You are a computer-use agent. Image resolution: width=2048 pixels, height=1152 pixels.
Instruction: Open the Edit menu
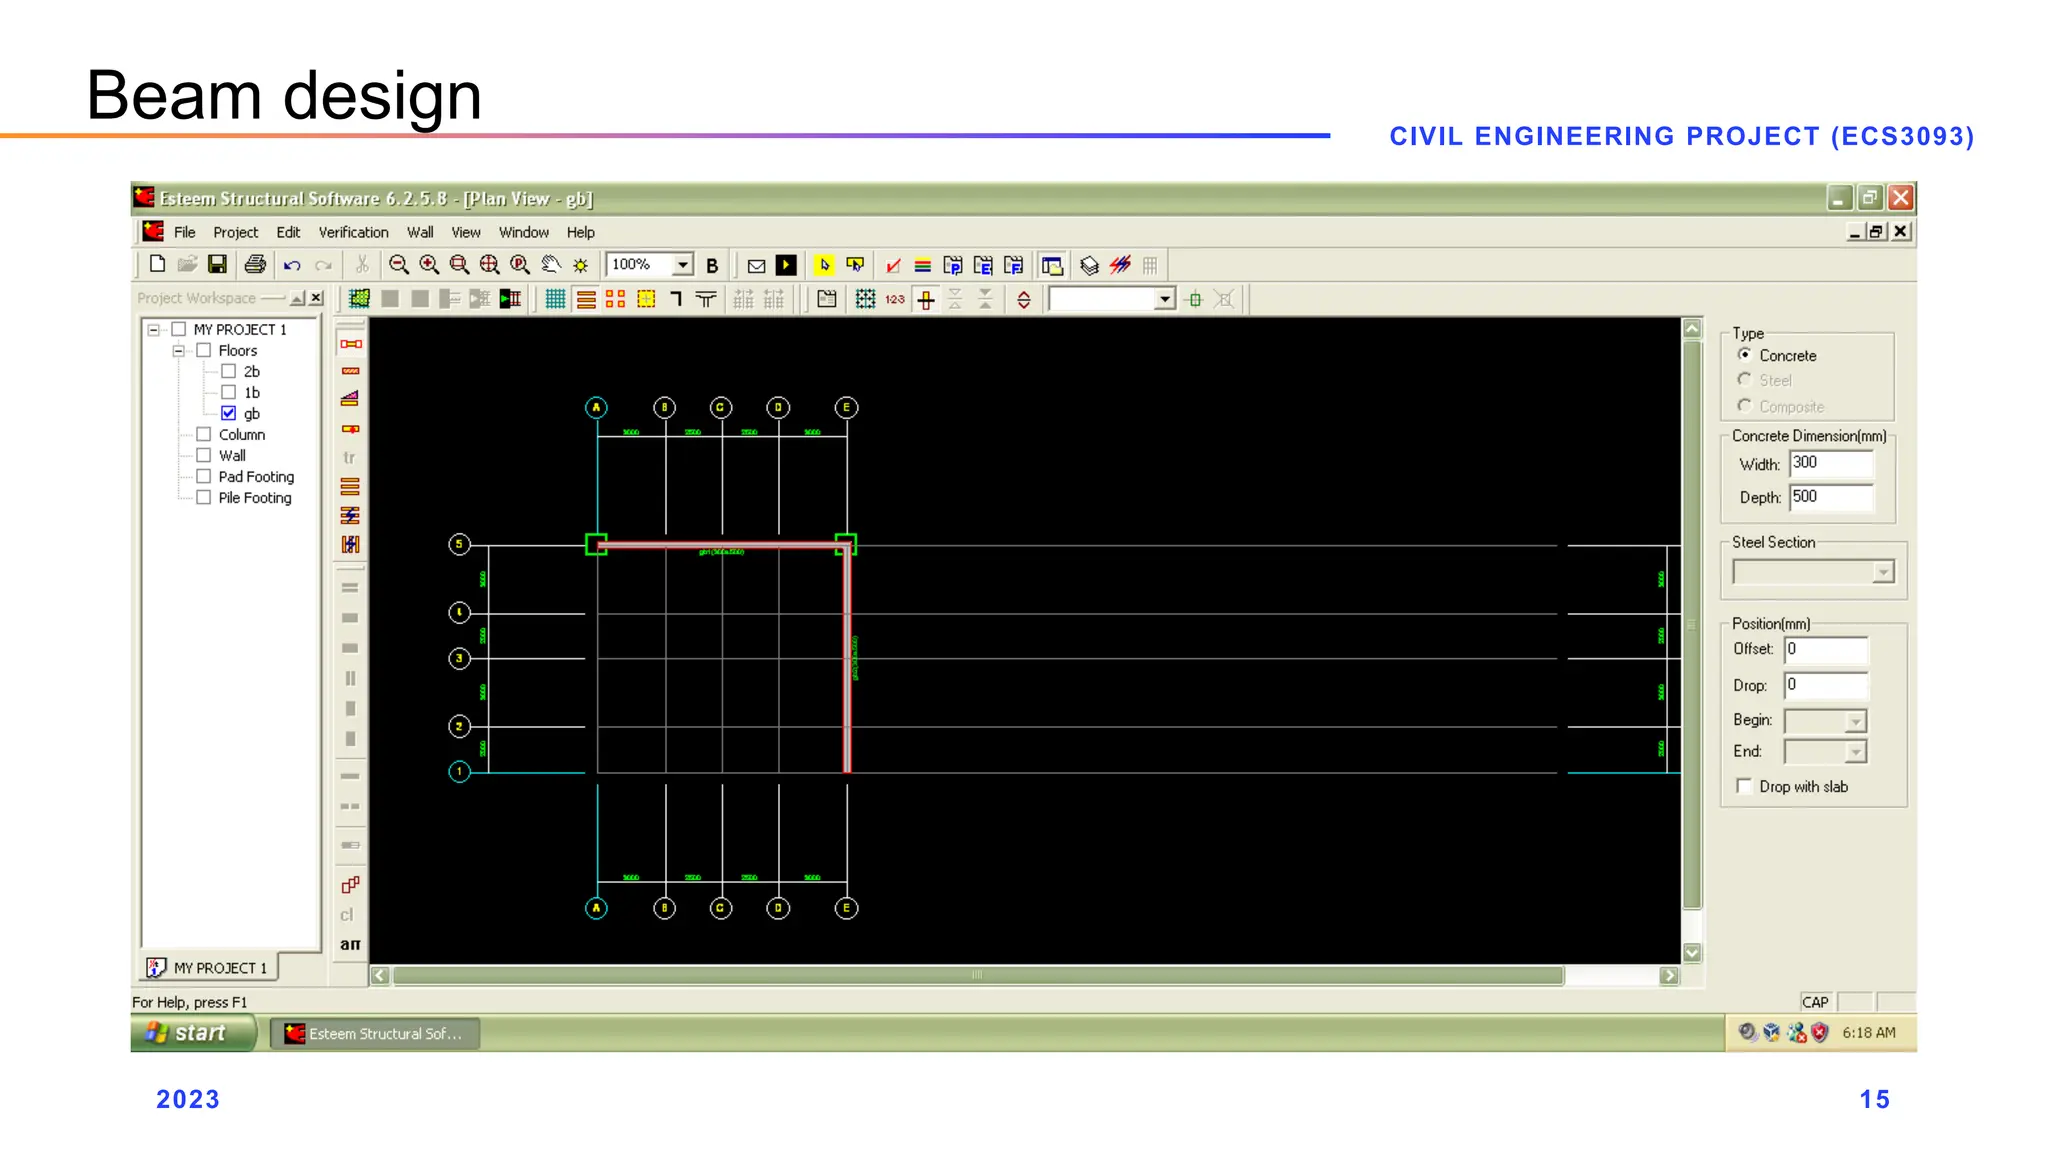[288, 232]
